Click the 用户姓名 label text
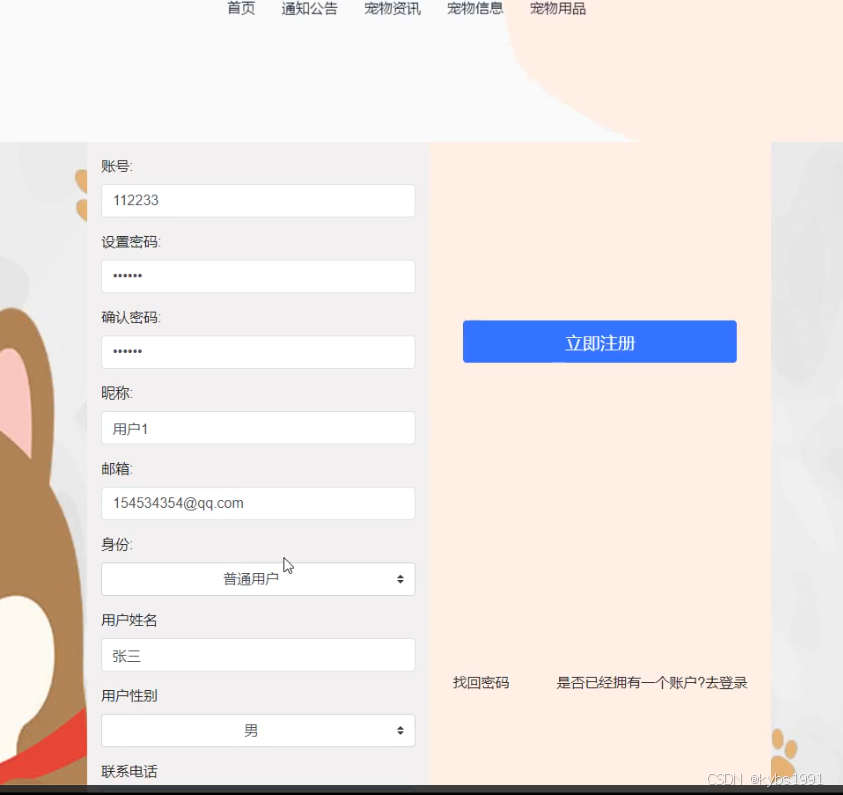Viewport: 843px width, 795px height. coord(129,620)
